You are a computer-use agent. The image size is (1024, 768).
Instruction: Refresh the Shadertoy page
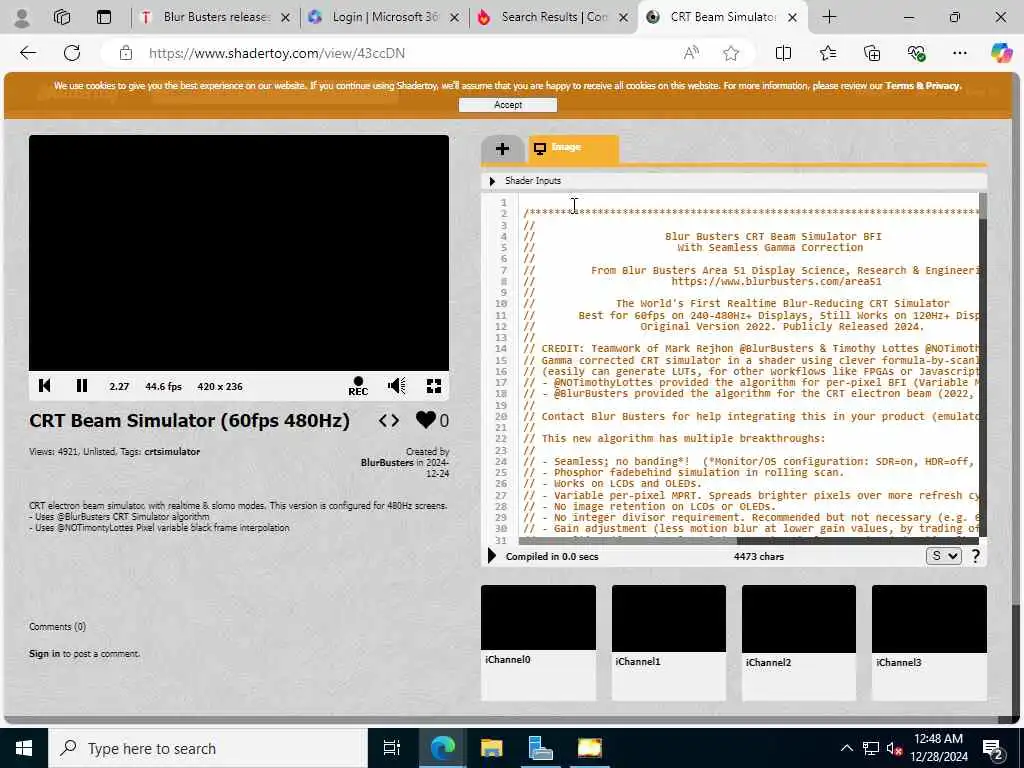click(72, 53)
